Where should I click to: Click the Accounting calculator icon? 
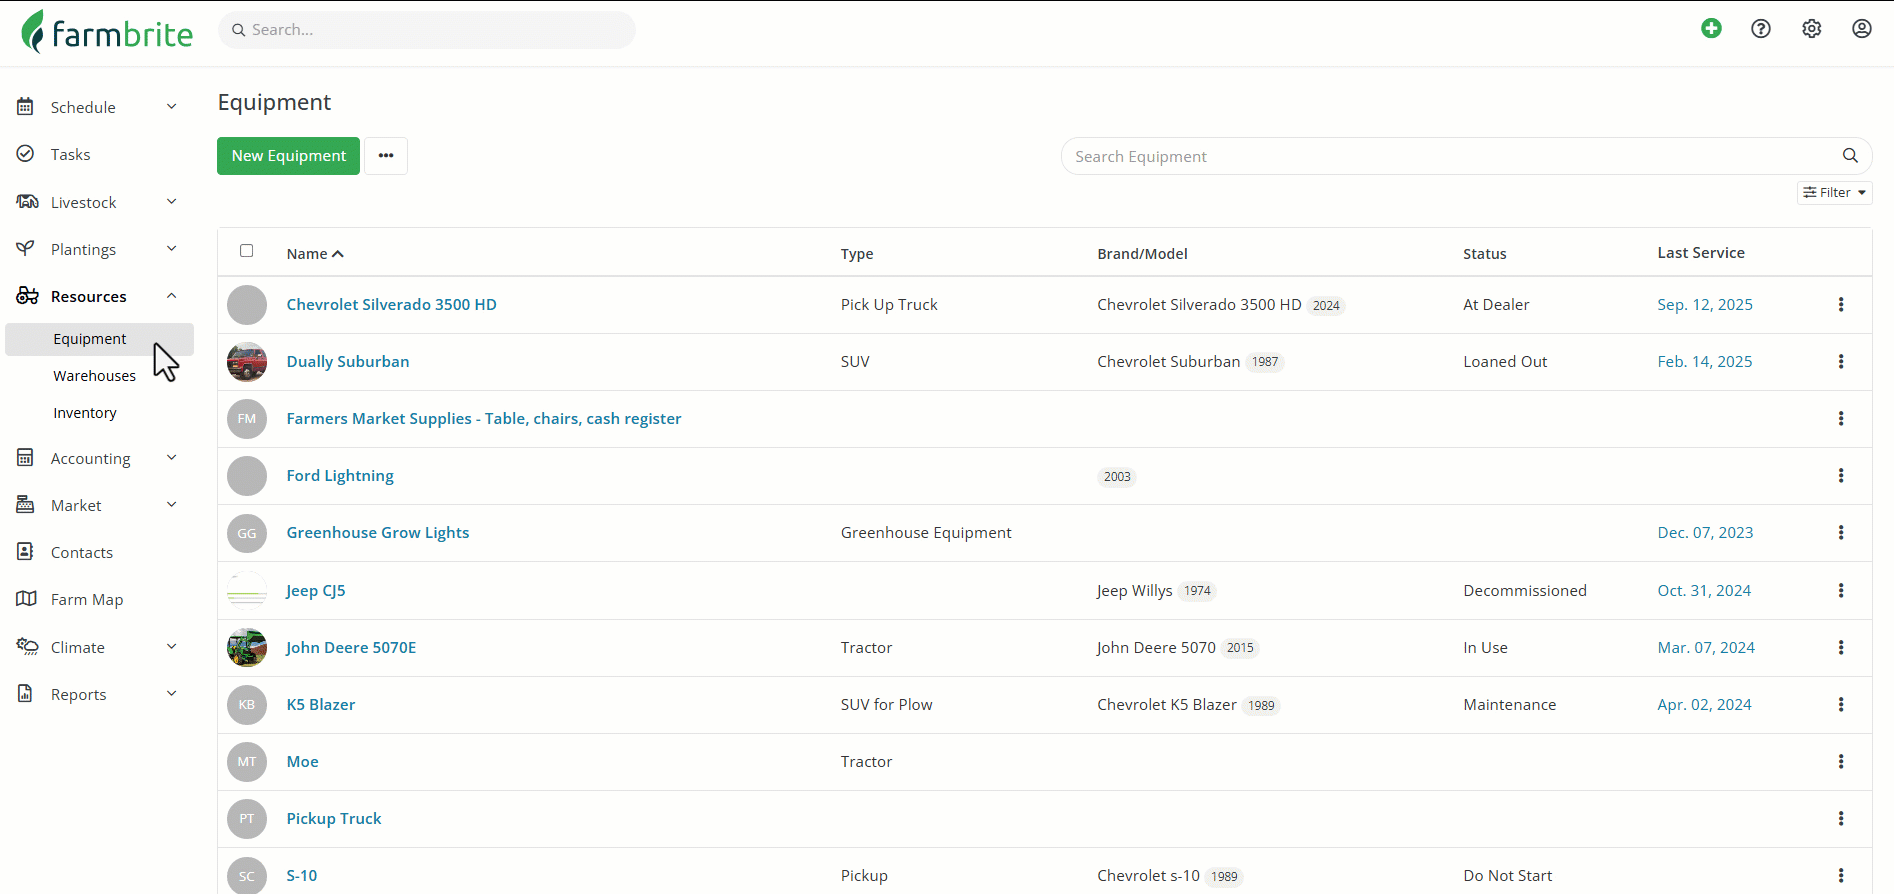coord(26,458)
